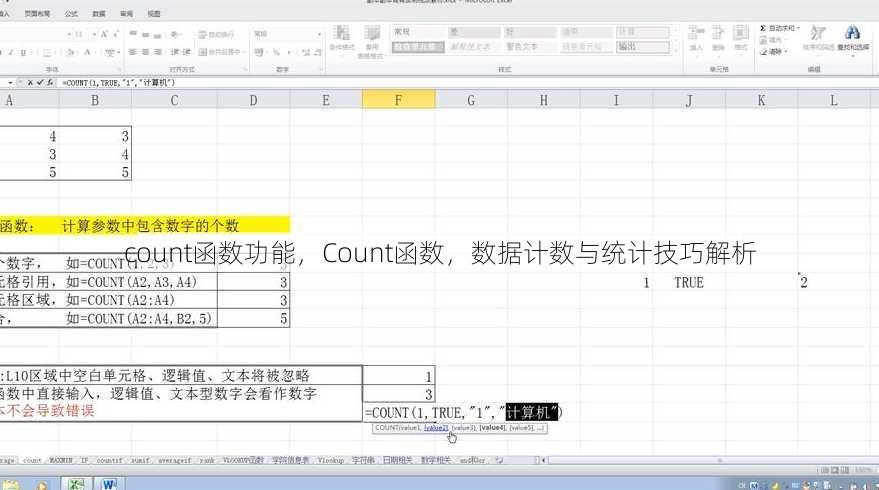Screen dimensions: 879x490
Task: Click the Wrap Text button
Action: [216, 35]
